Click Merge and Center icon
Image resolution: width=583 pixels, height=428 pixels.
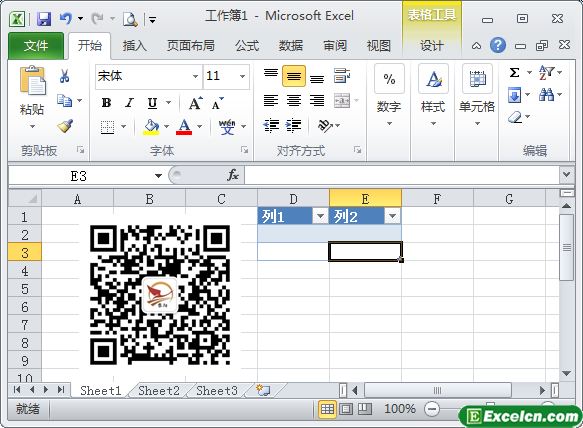click(342, 100)
